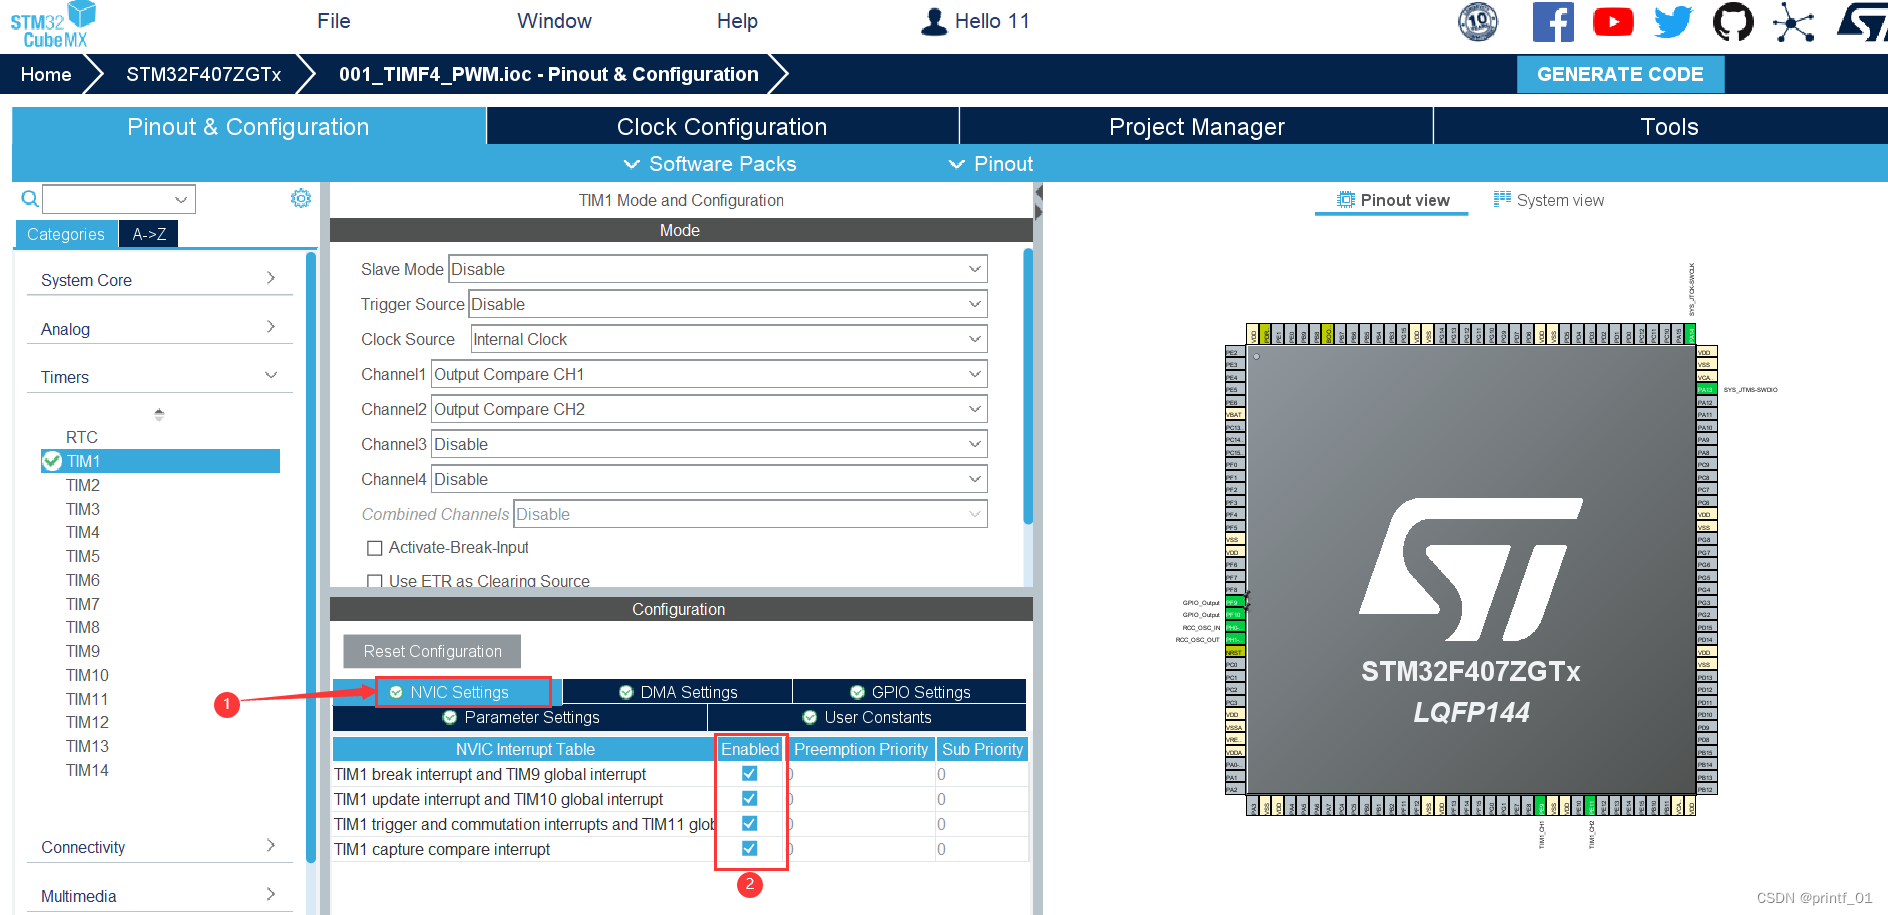Click the Pinout view chip icon
The height and width of the screenshot is (915, 1888).
click(1346, 200)
